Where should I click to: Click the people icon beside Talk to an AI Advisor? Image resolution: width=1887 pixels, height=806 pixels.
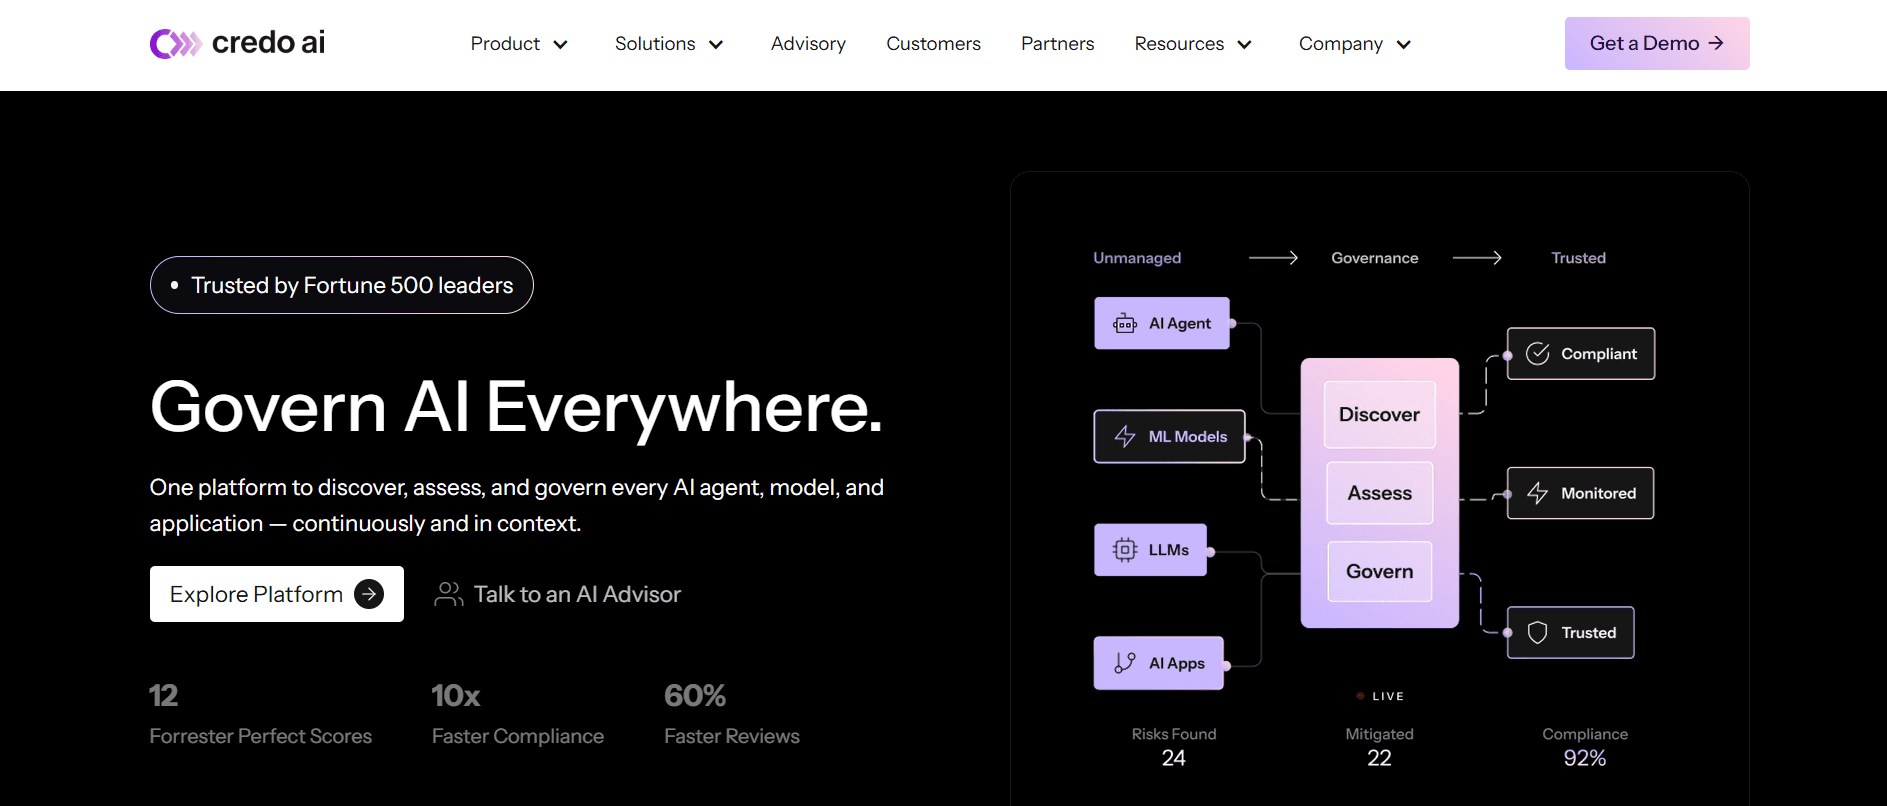pos(448,594)
